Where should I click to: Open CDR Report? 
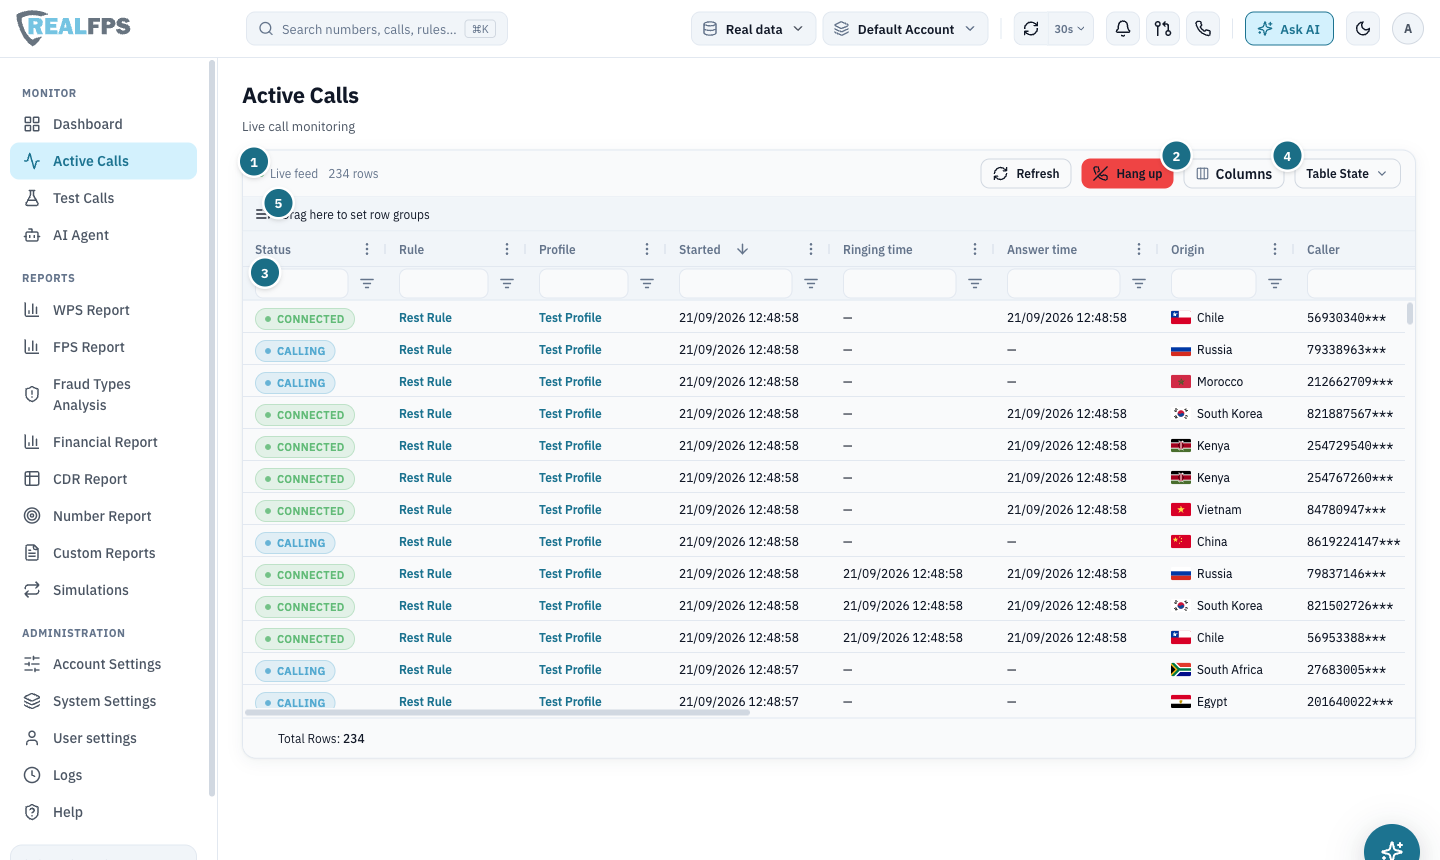[103, 479]
